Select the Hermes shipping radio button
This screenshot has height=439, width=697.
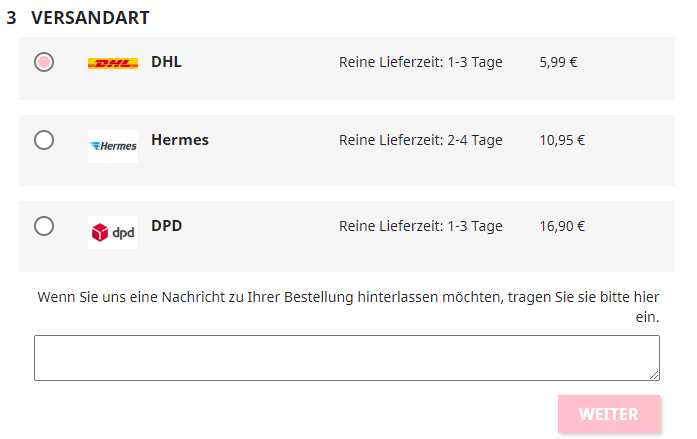(x=44, y=140)
